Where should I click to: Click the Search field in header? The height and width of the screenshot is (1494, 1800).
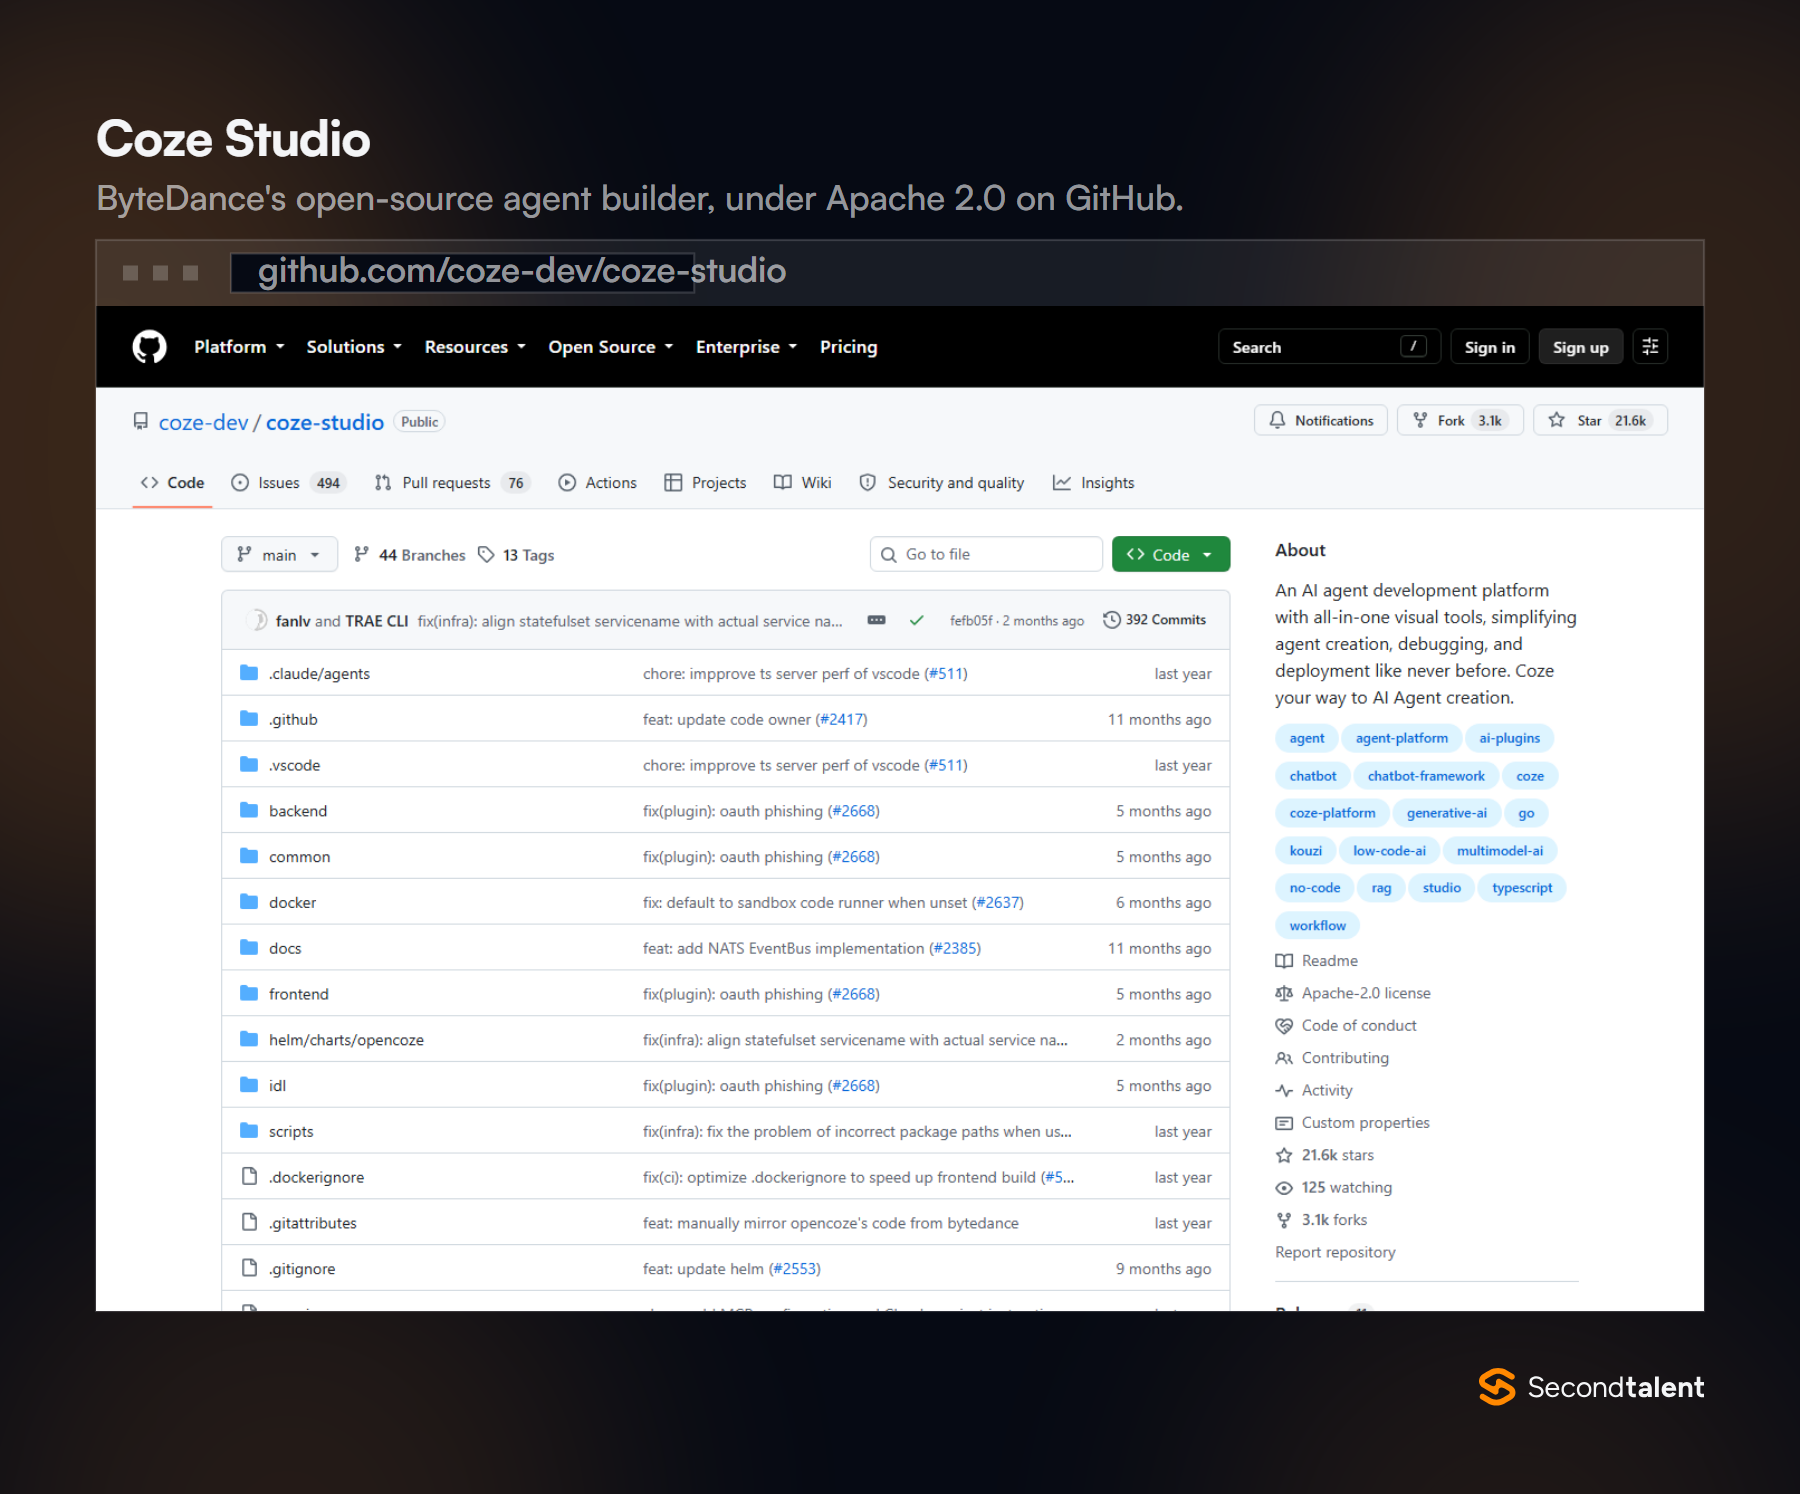point(1329,347)
